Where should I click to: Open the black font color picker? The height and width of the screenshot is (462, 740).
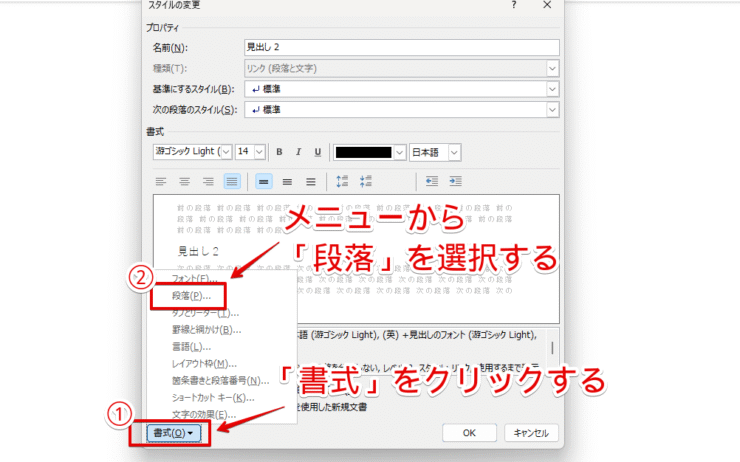point(399,152)
